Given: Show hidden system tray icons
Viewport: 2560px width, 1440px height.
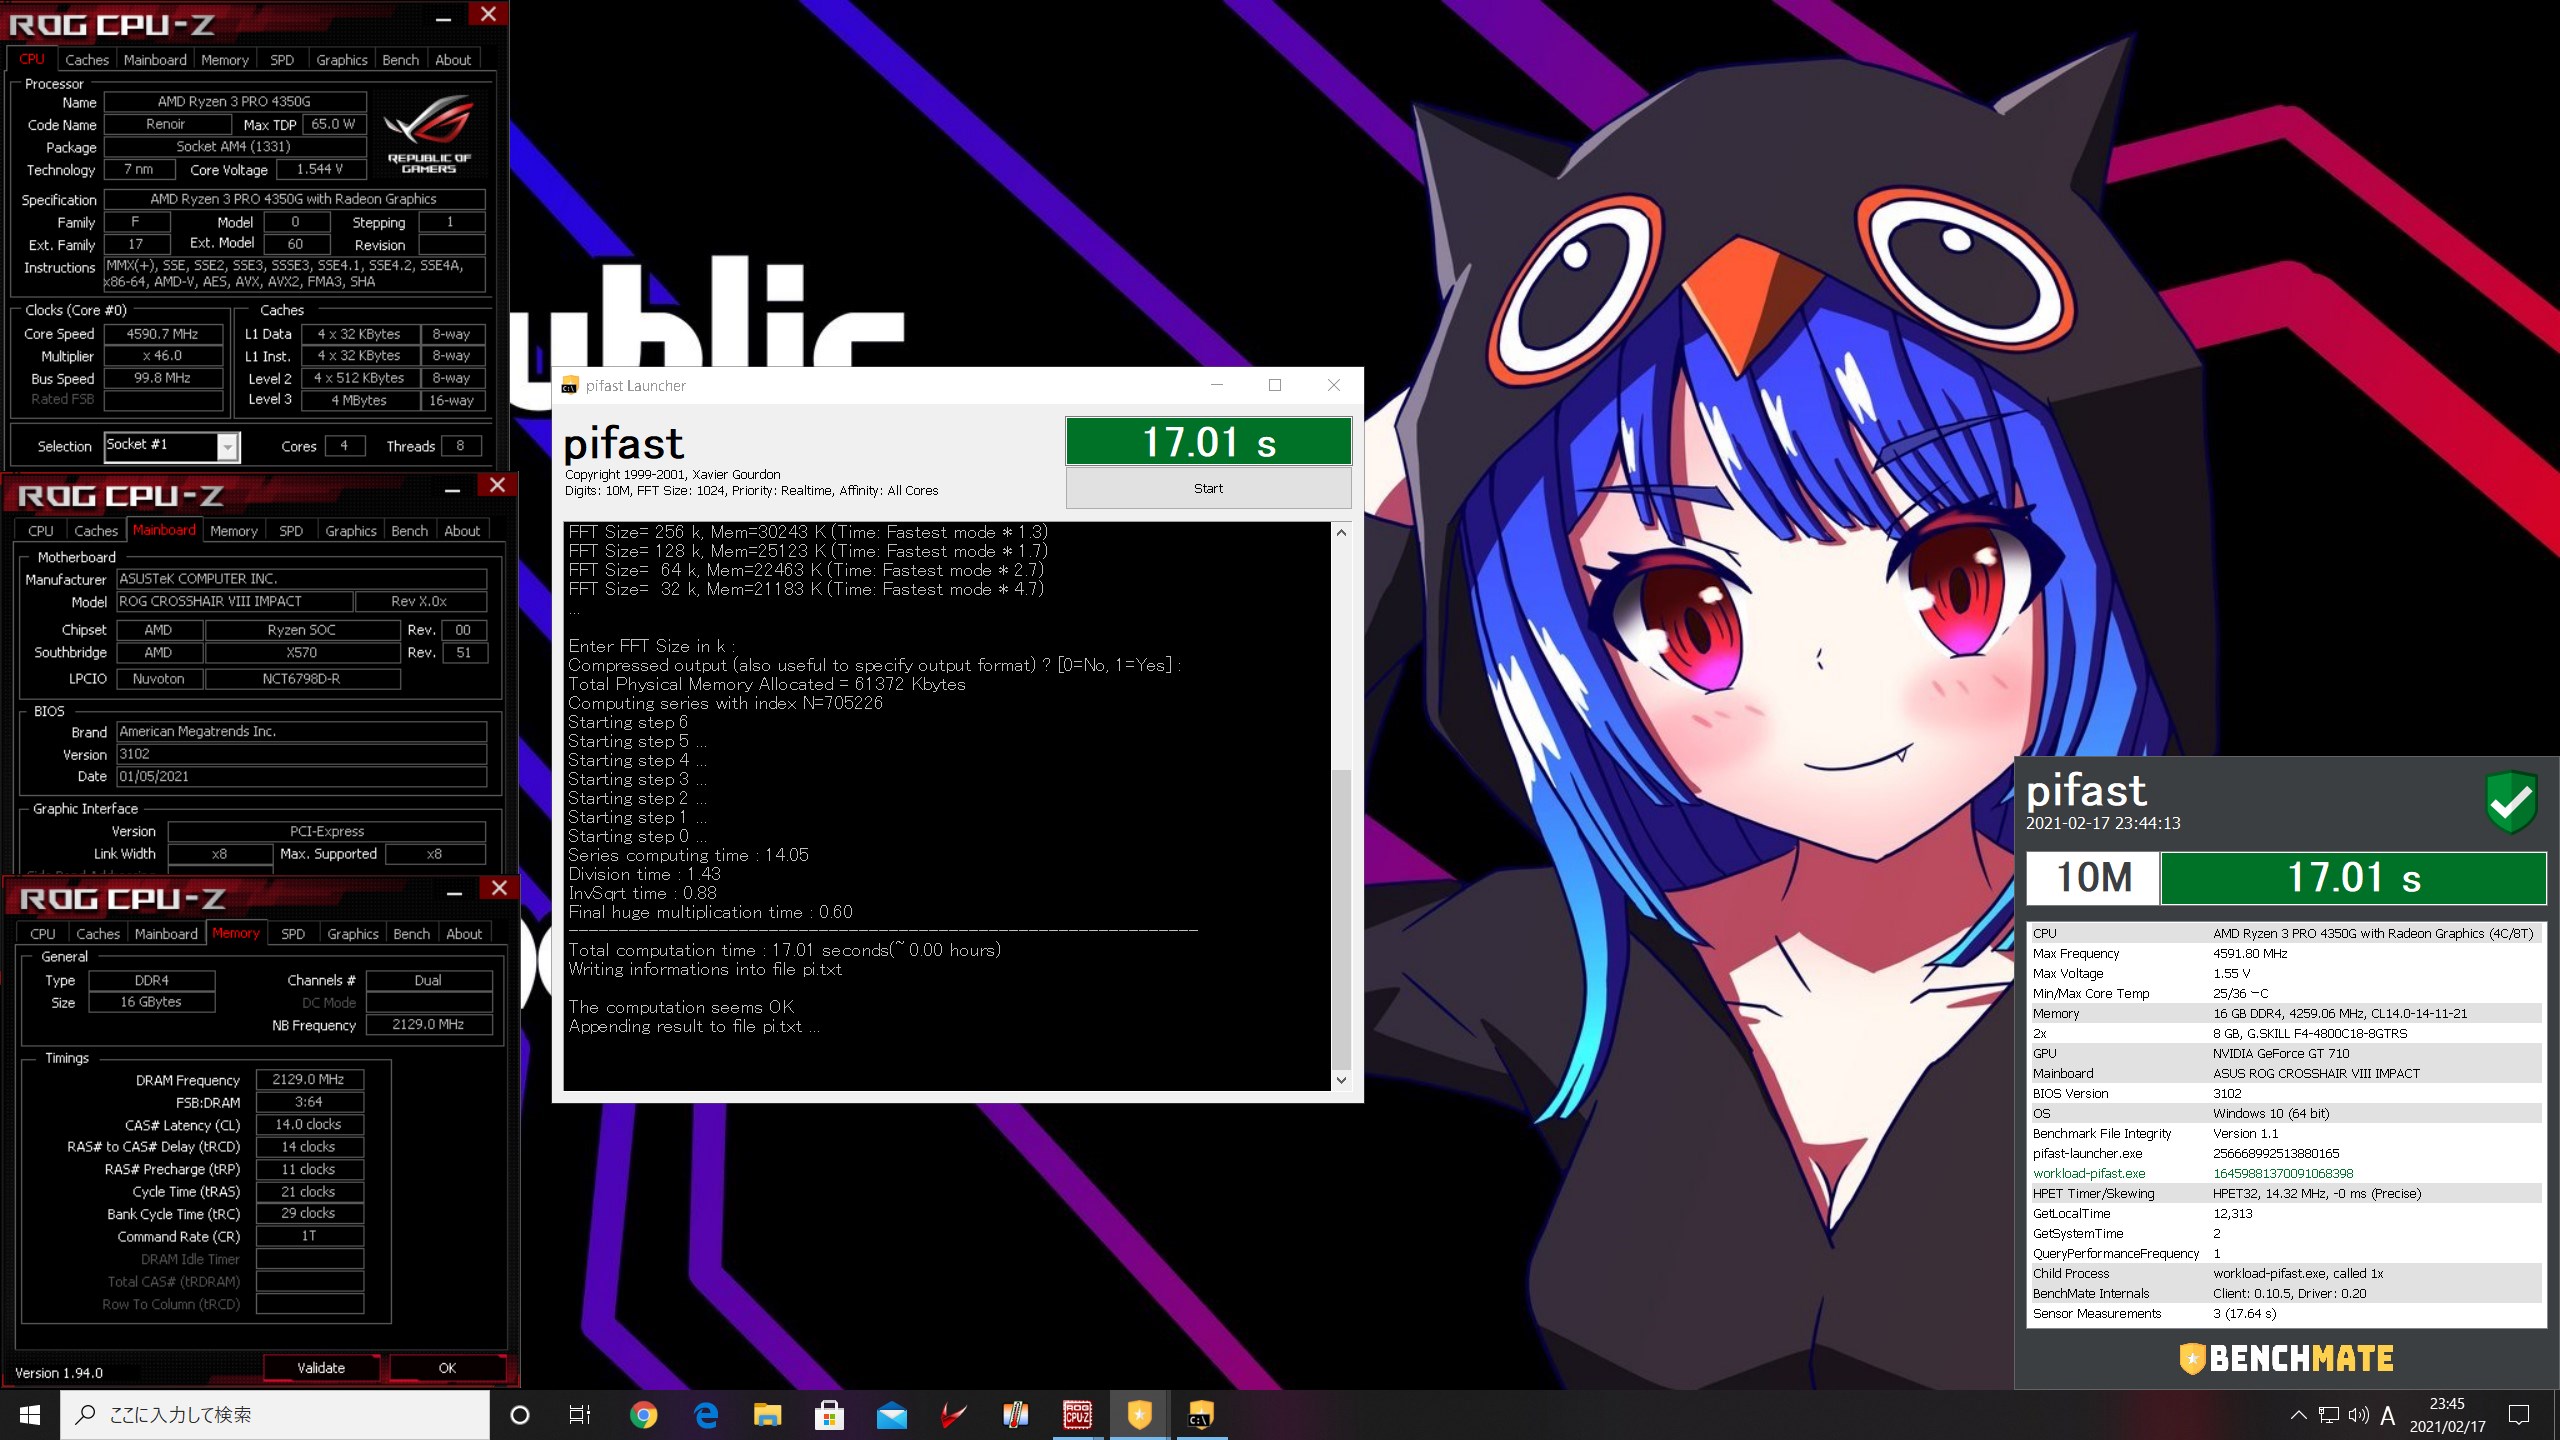Looking at the screenshot, I should point(2298,1415).
